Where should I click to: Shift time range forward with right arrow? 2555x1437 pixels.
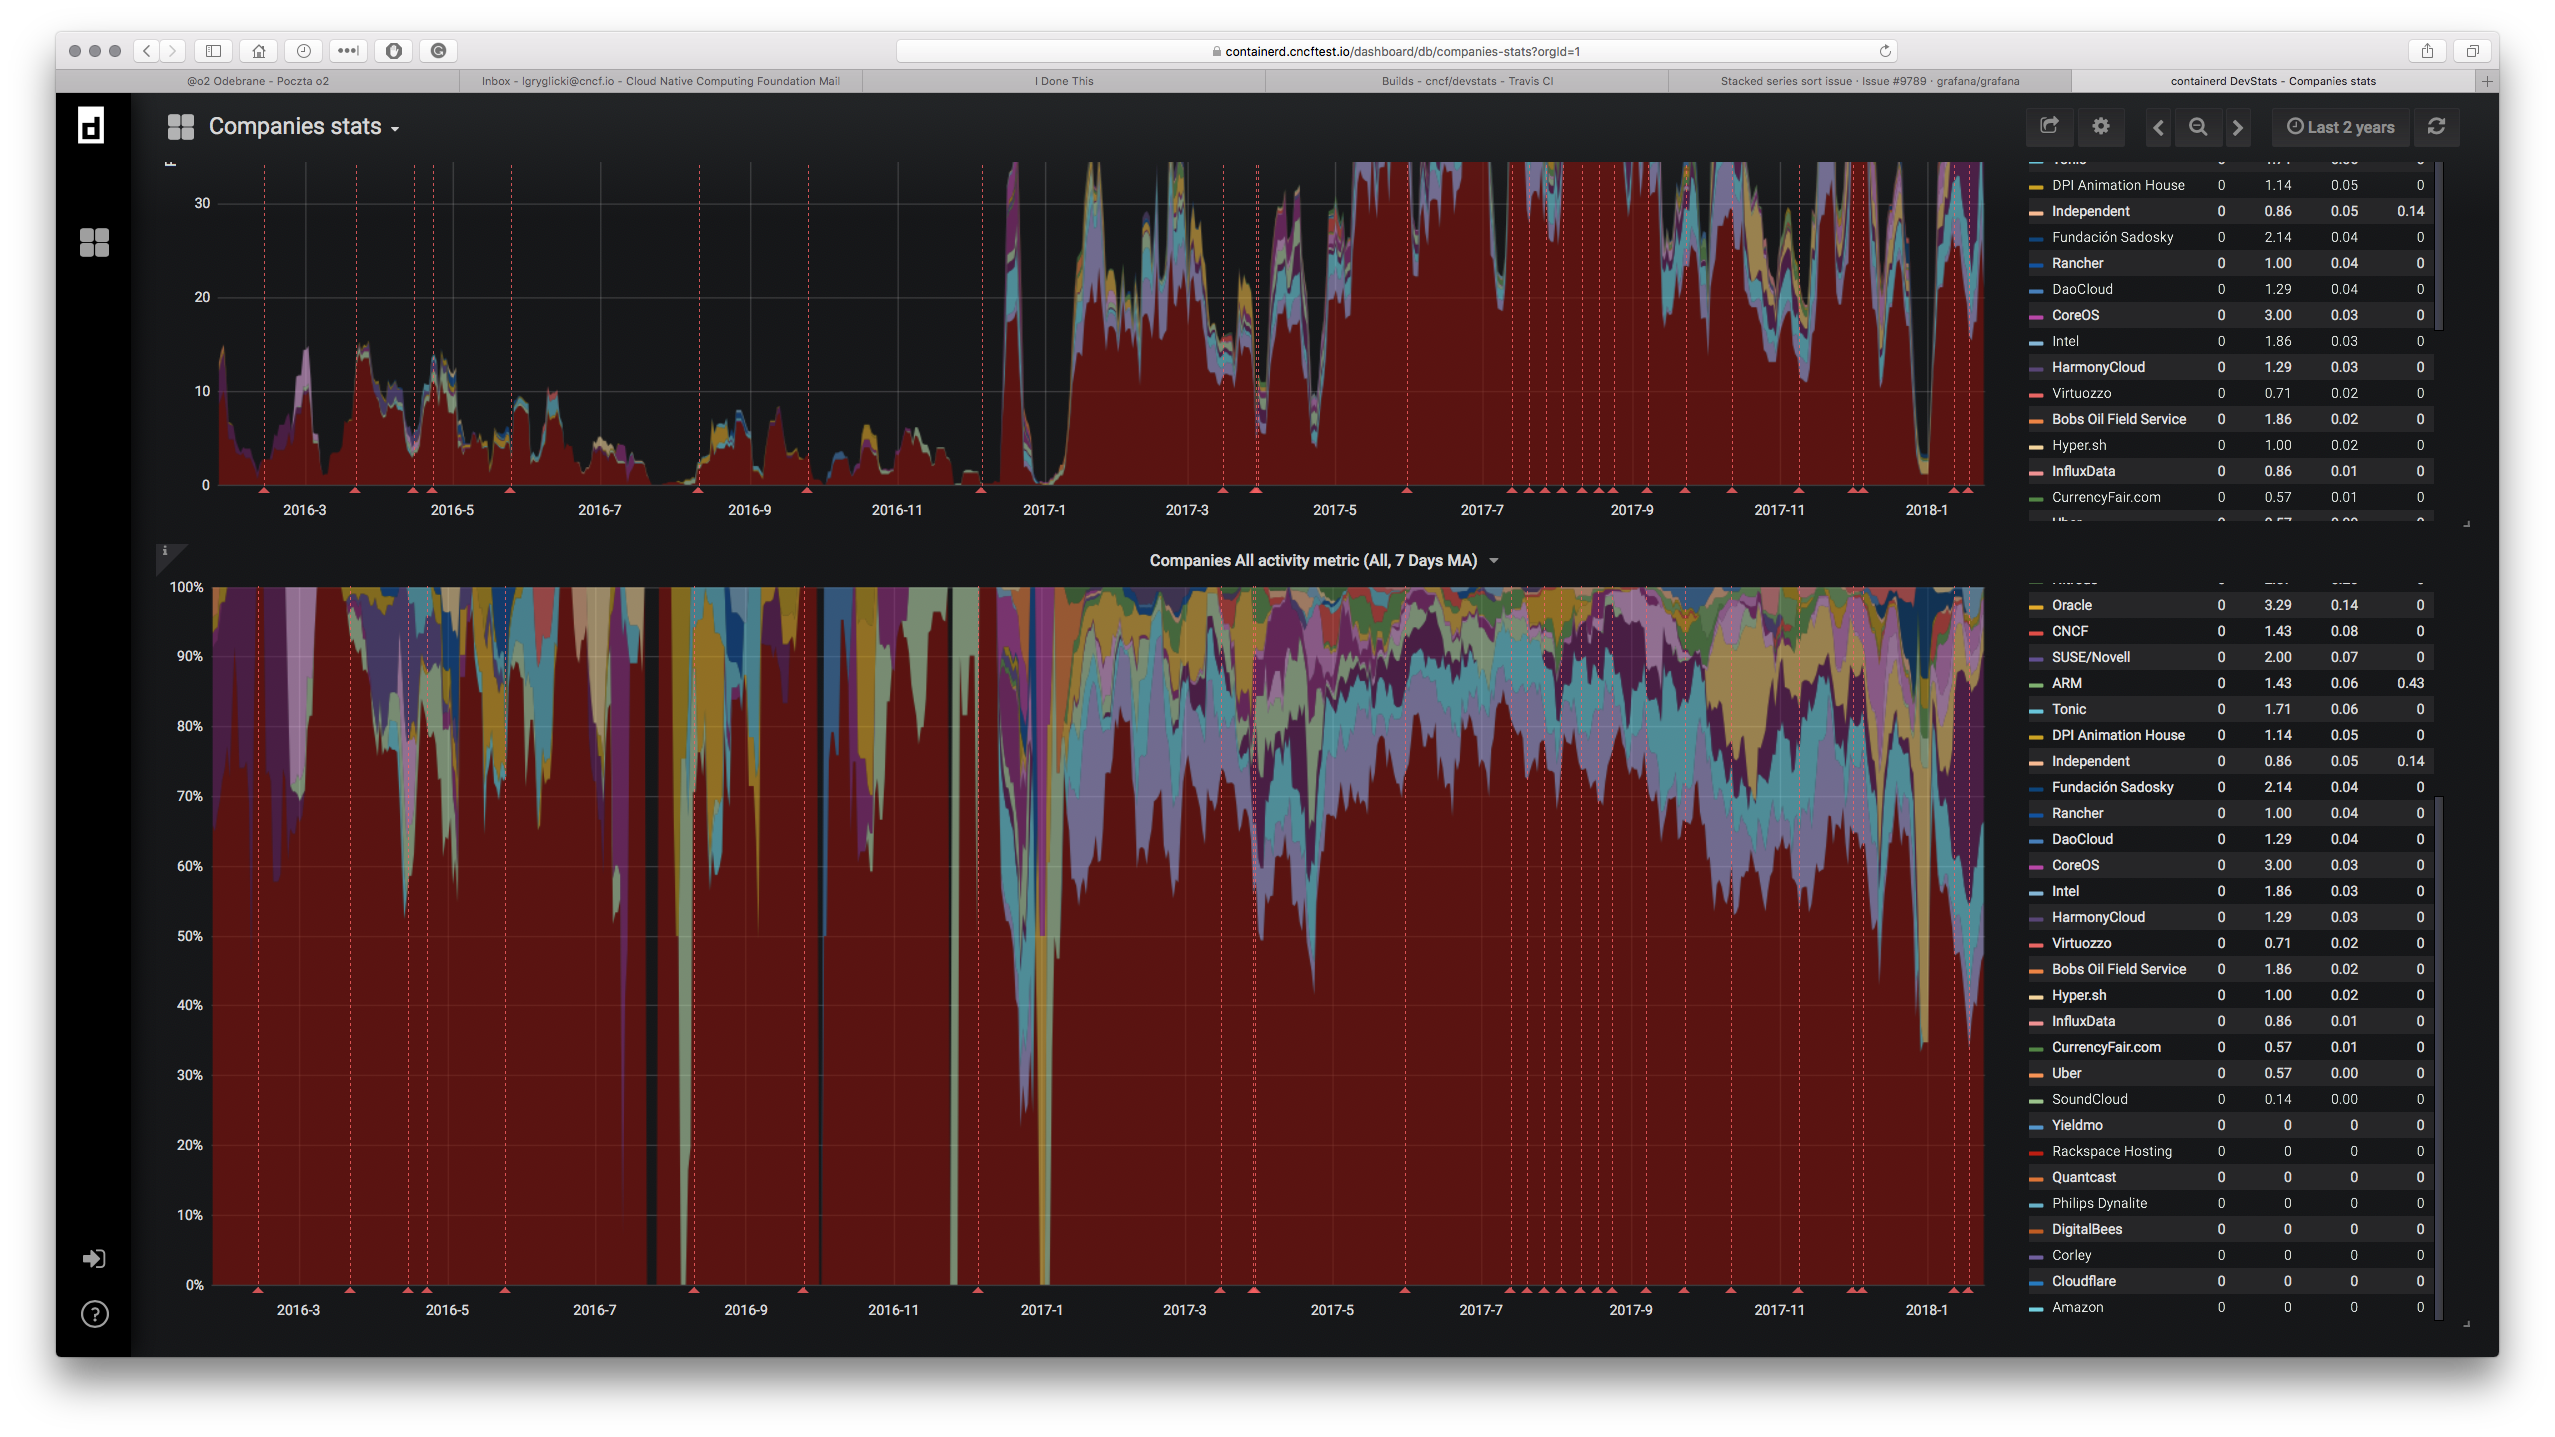(2238, 127)
